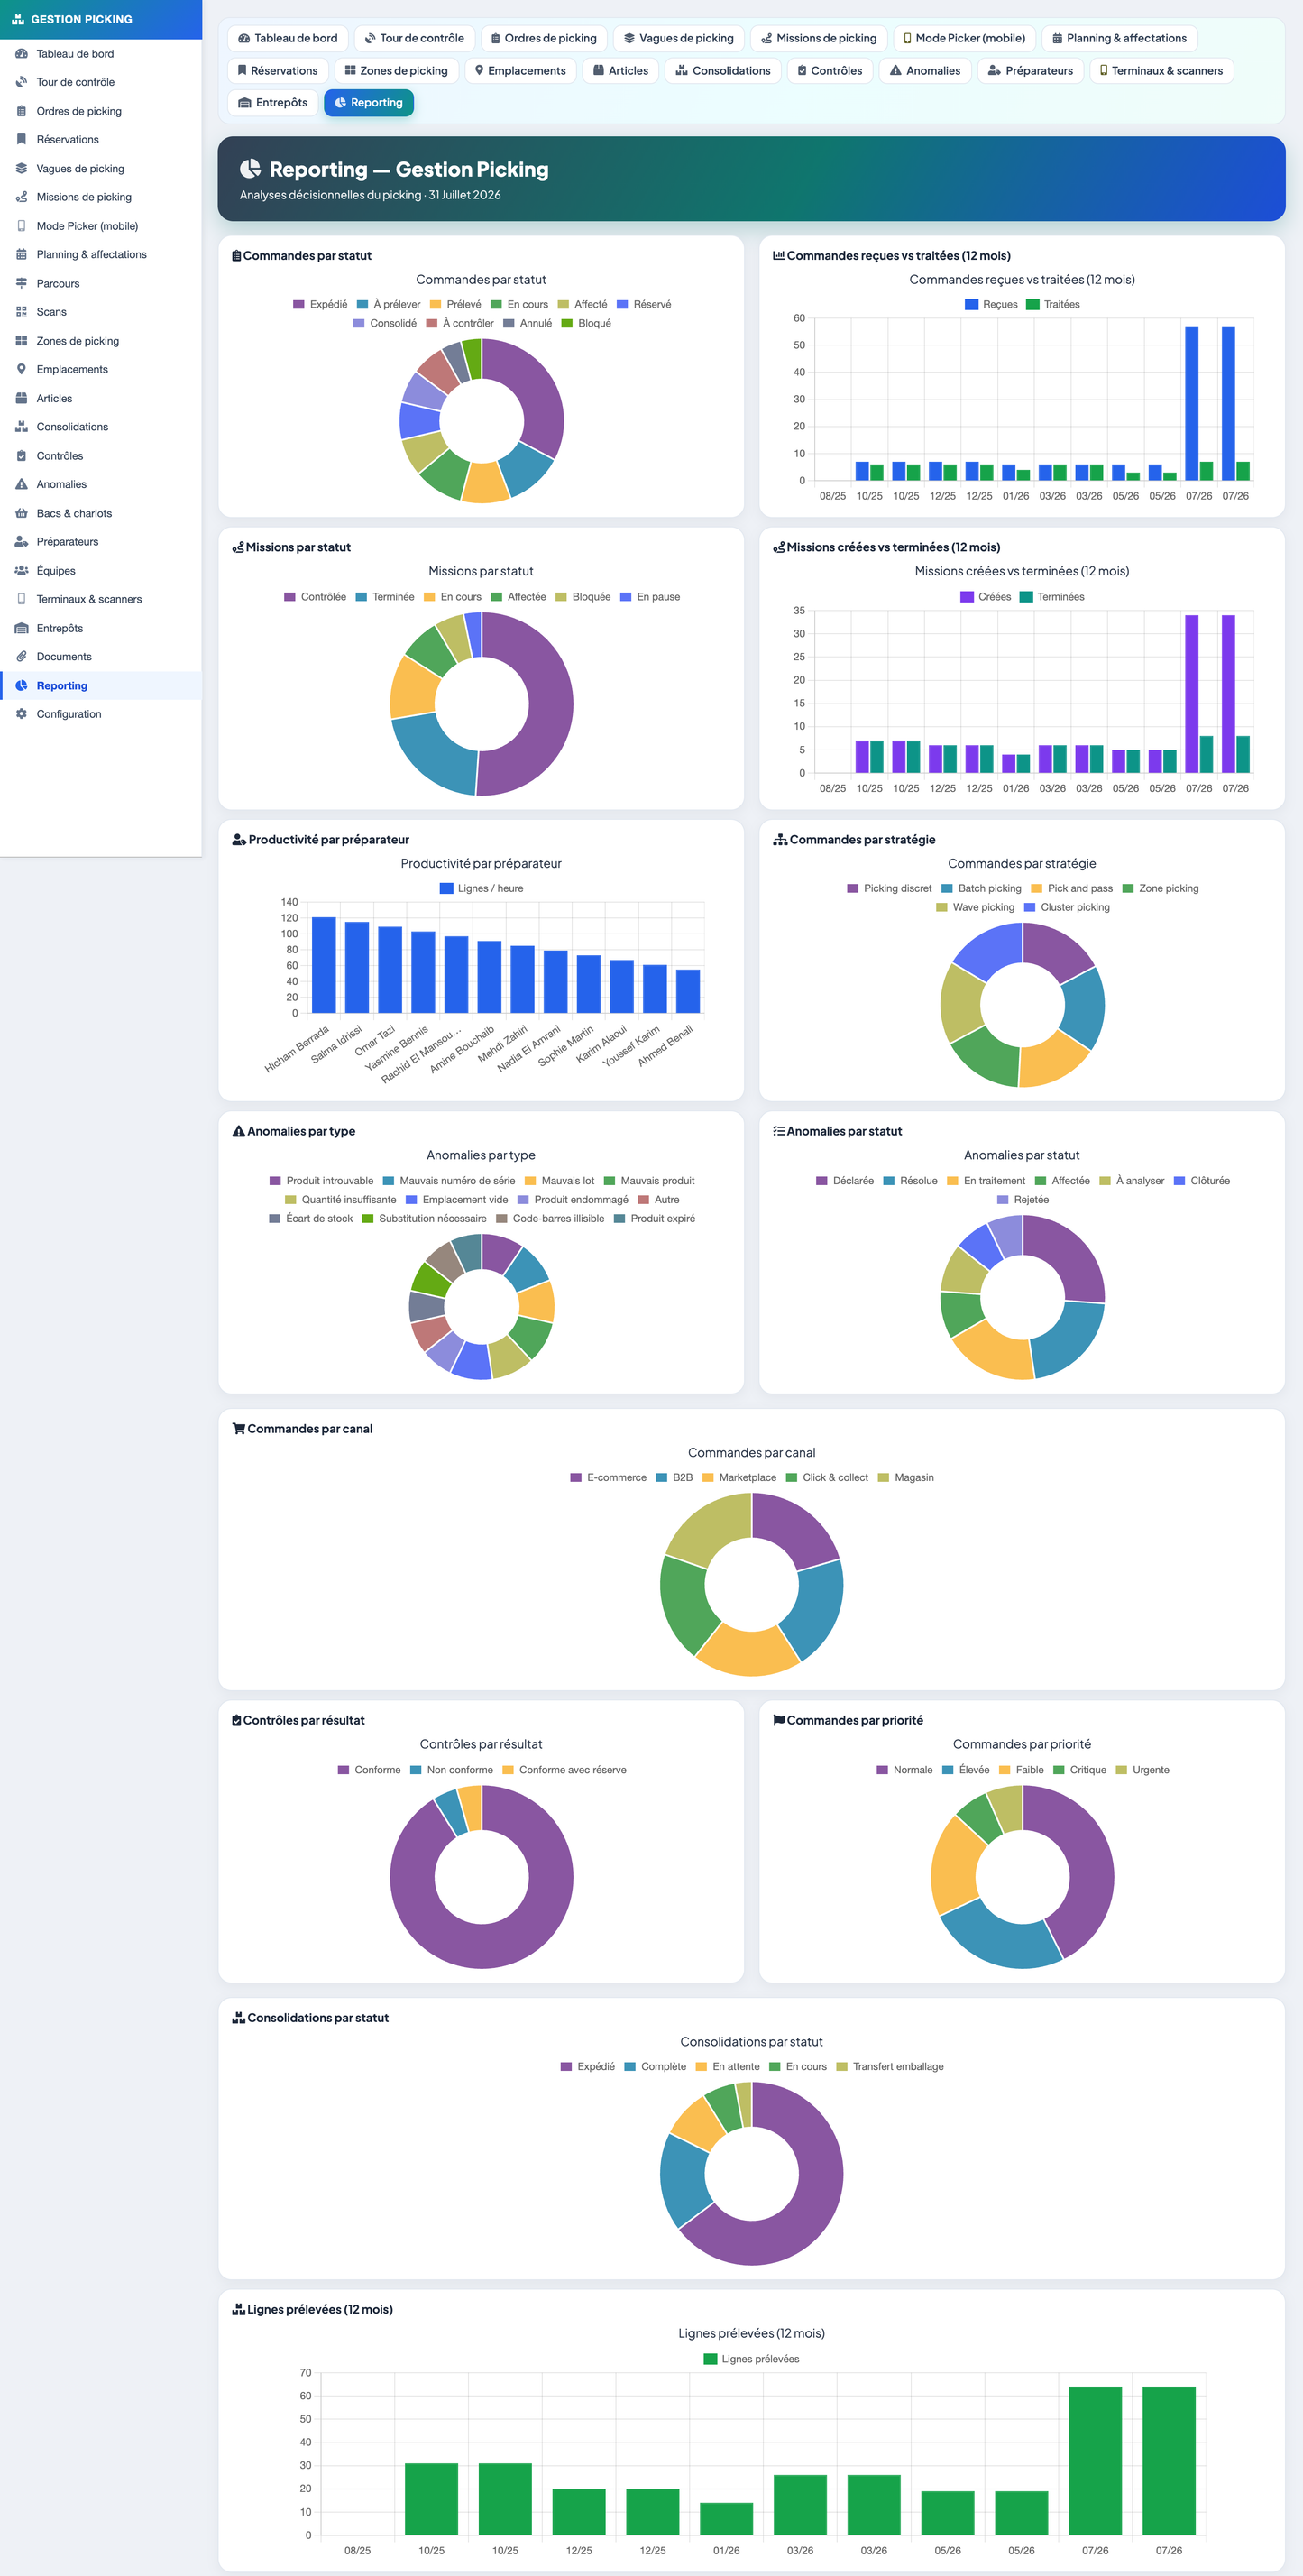This screenshot has height=2576, width=1303.
Task: Select the Scans icon in sidebar
Action: (x=21, y=312)
